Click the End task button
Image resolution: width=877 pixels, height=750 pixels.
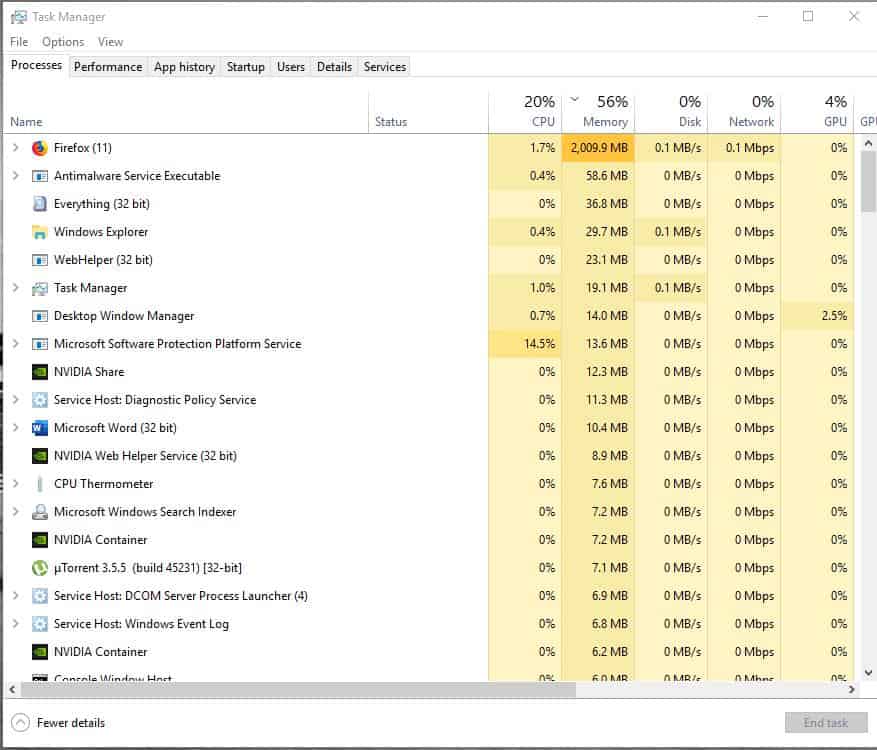click(826, 723)
